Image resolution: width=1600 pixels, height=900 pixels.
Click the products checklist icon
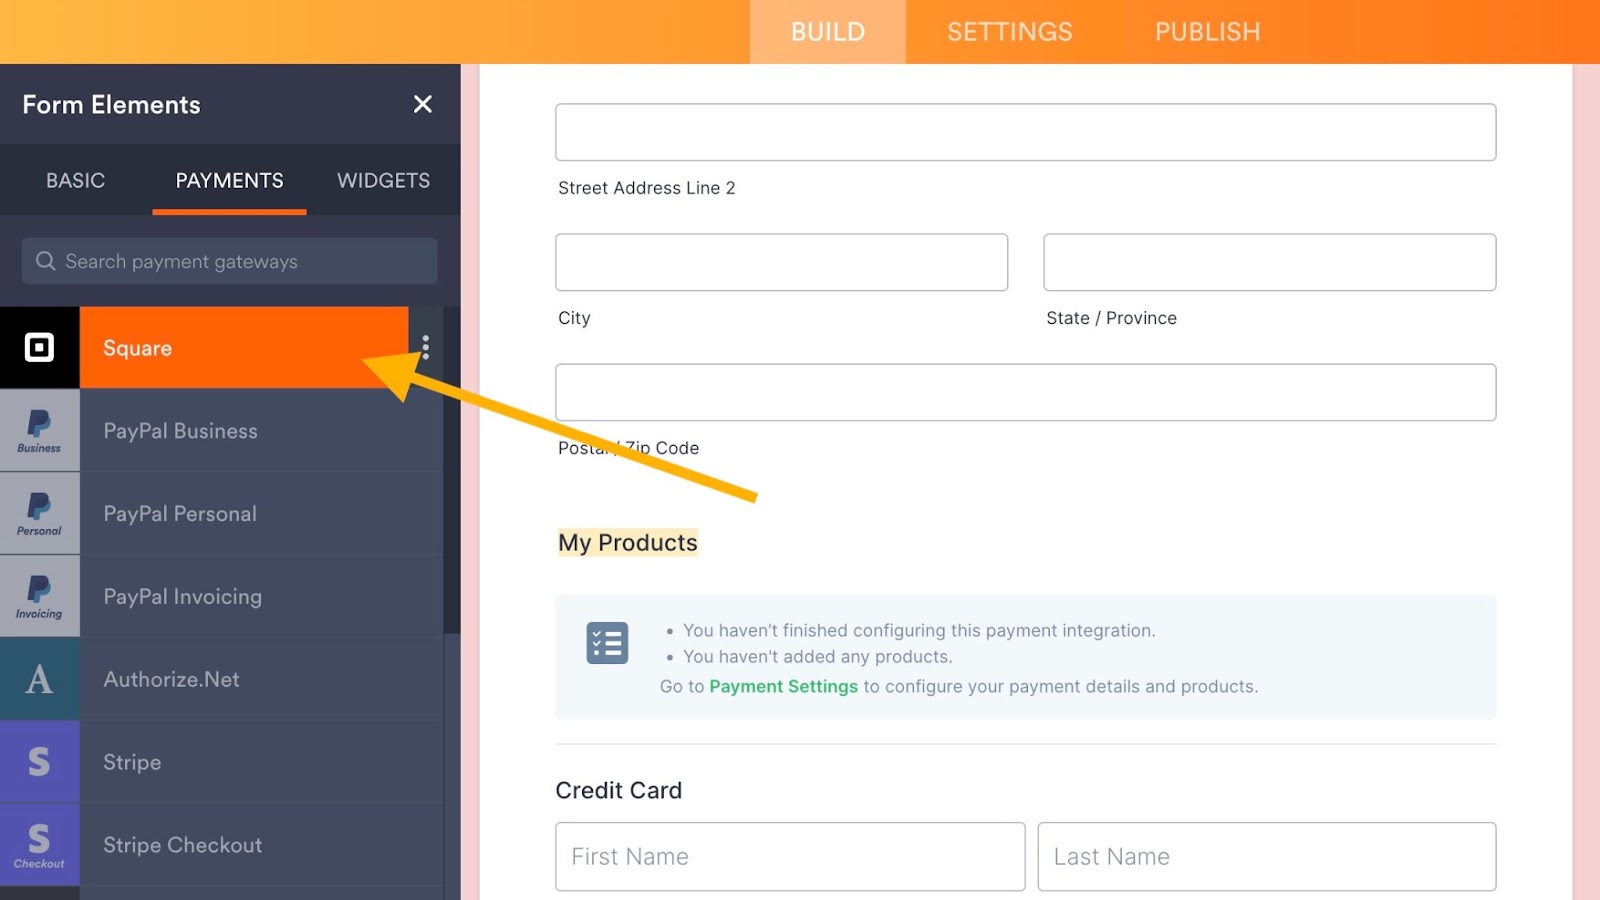(x=607, y=643)
